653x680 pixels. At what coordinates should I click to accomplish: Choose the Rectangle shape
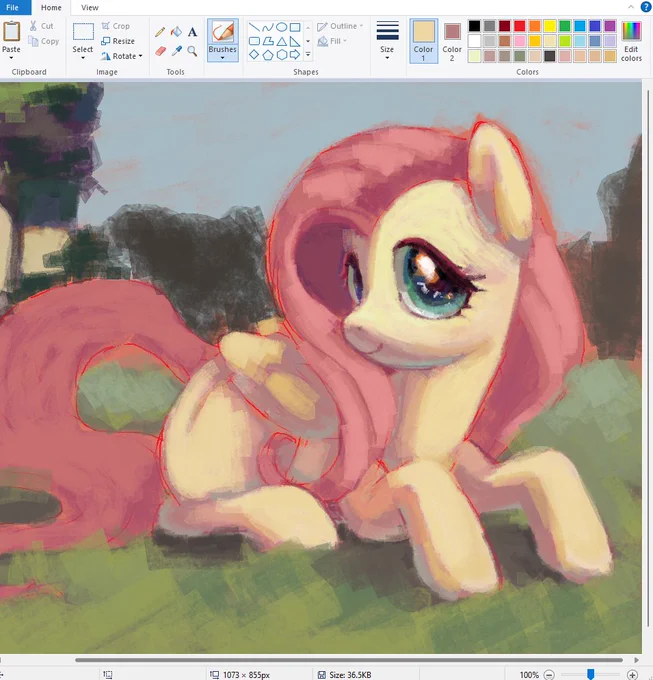click(x=295, y=28)
